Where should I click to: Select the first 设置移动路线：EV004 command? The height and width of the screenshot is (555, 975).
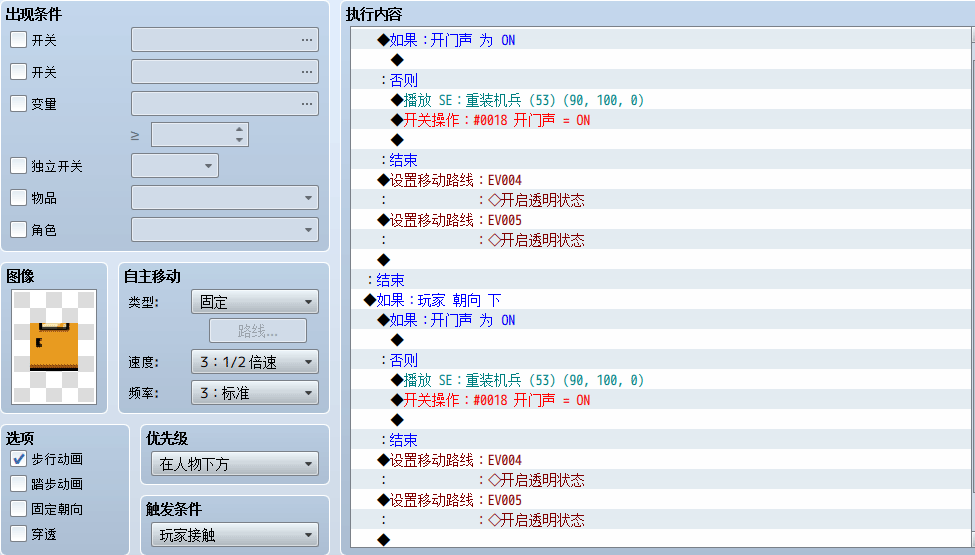(x=660, y=180)
